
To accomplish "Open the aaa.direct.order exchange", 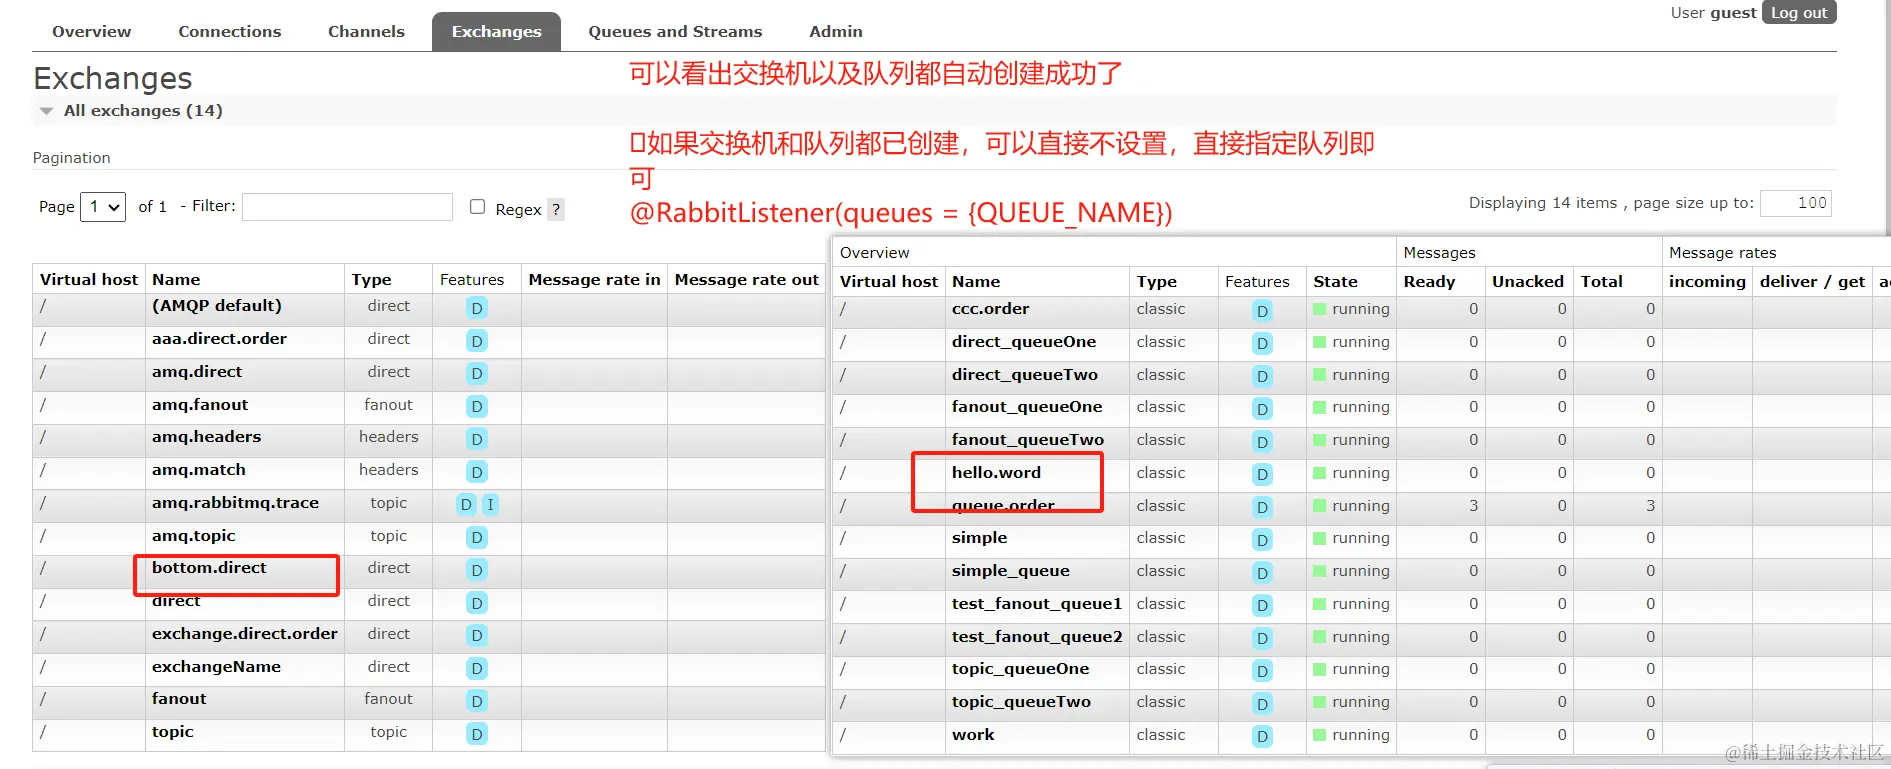I will (219, 339).
